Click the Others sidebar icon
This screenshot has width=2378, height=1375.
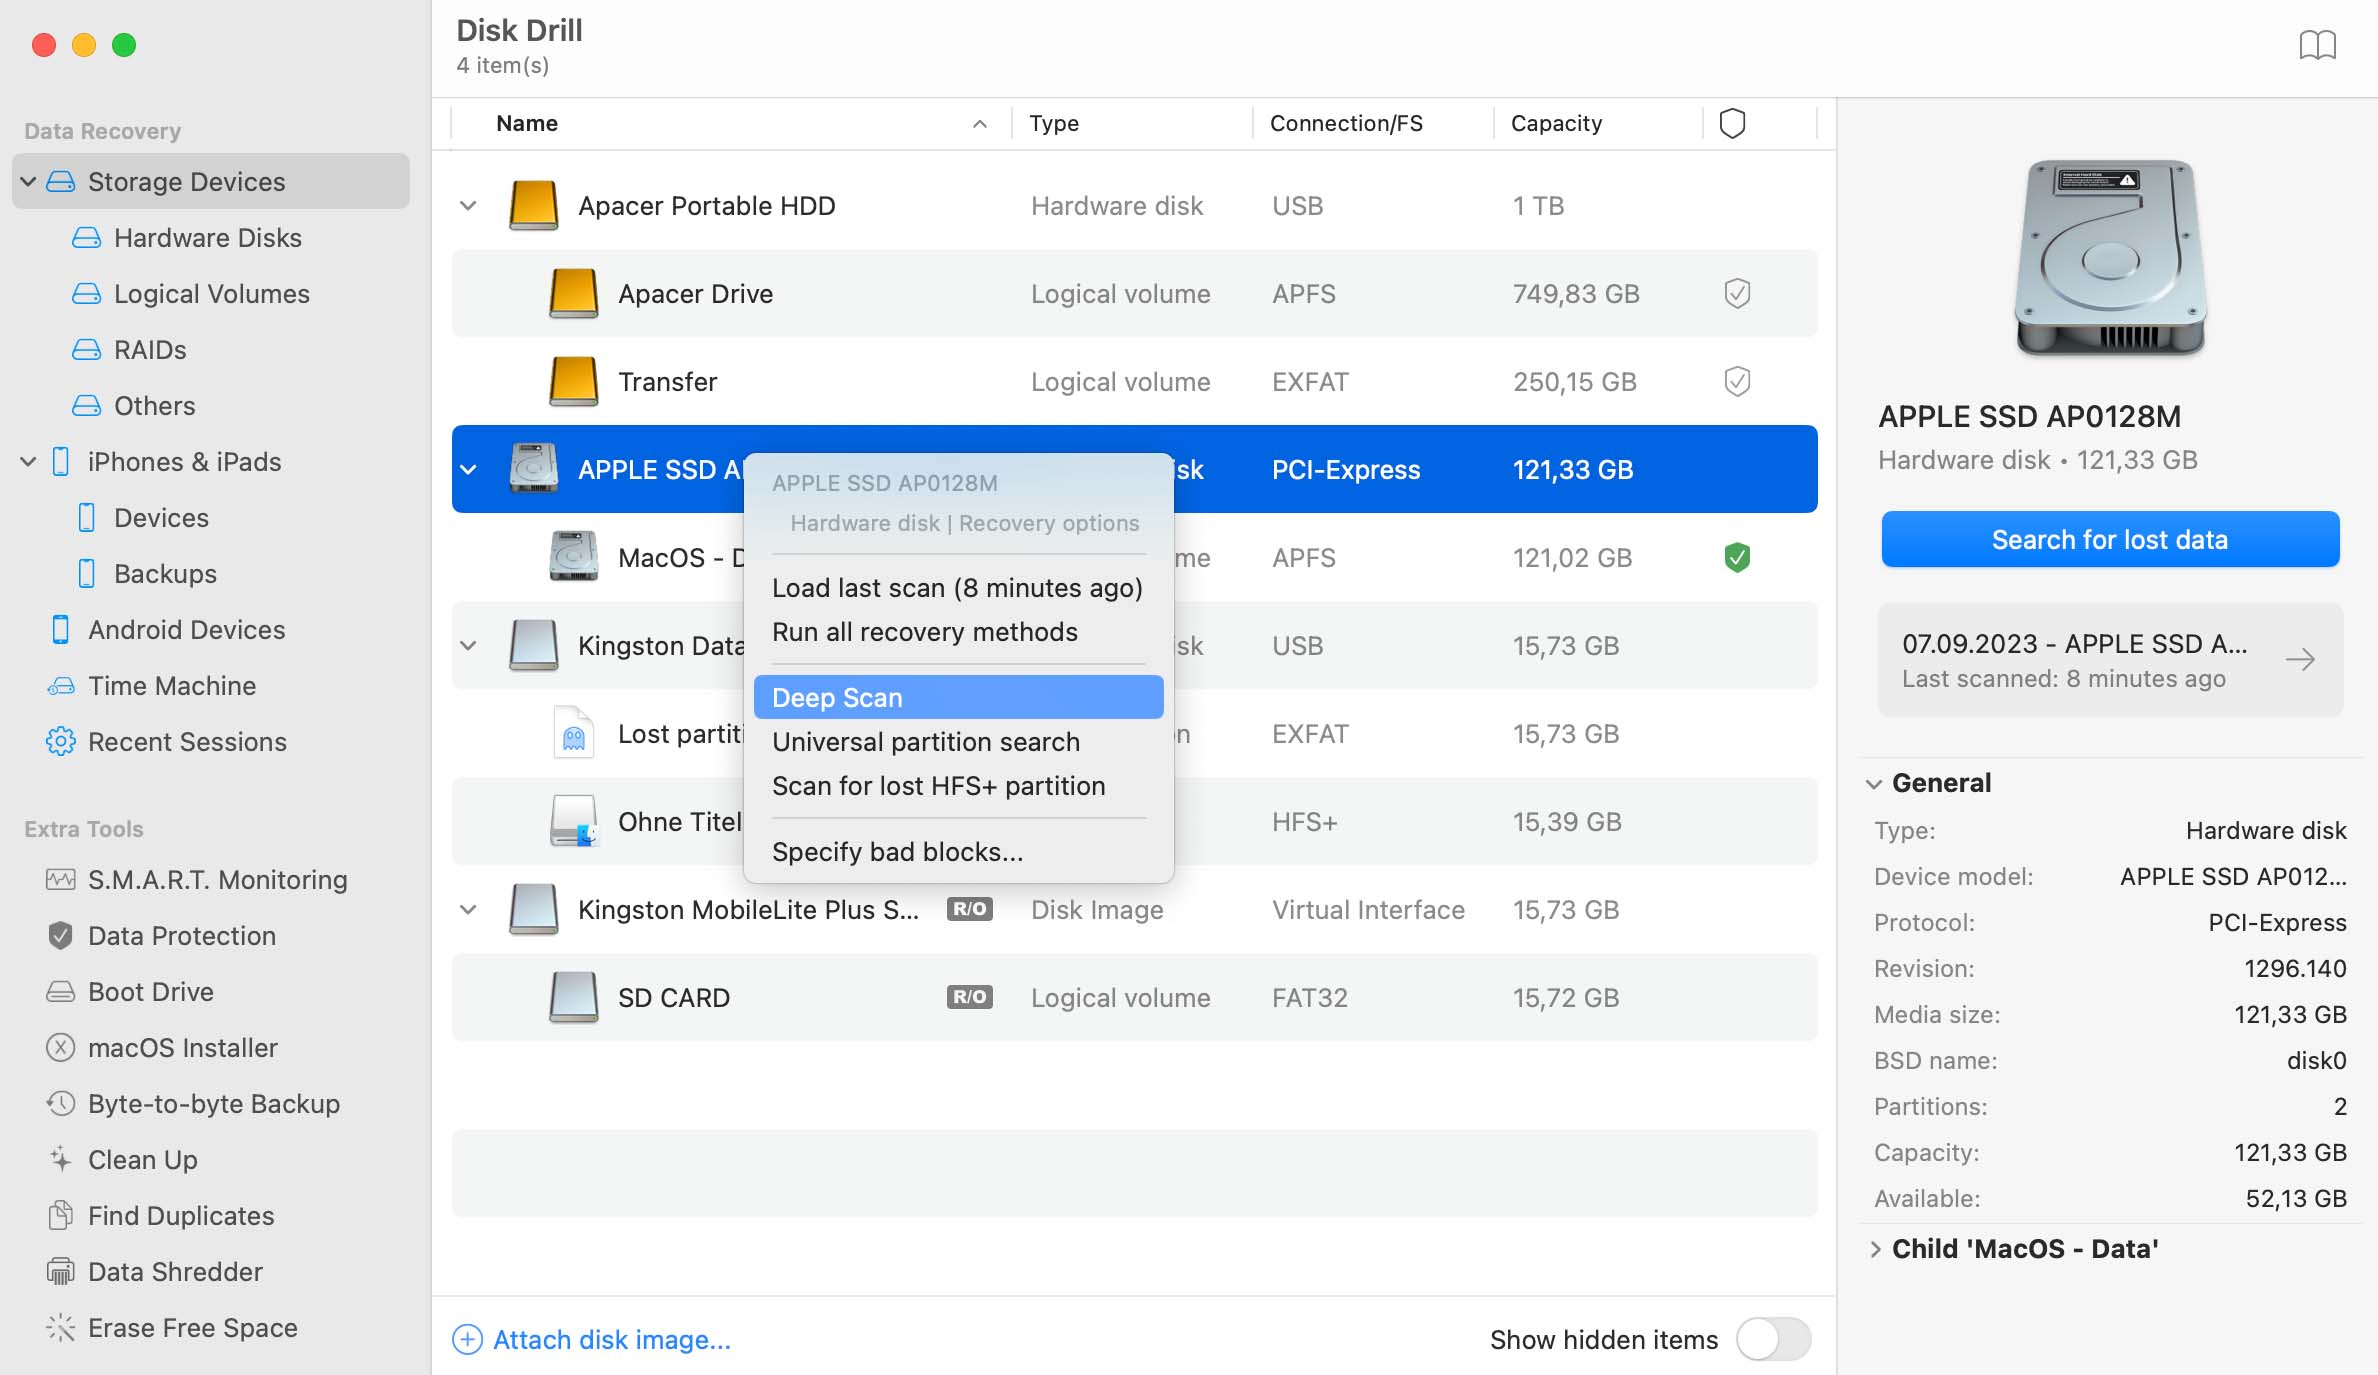point(87,405)
